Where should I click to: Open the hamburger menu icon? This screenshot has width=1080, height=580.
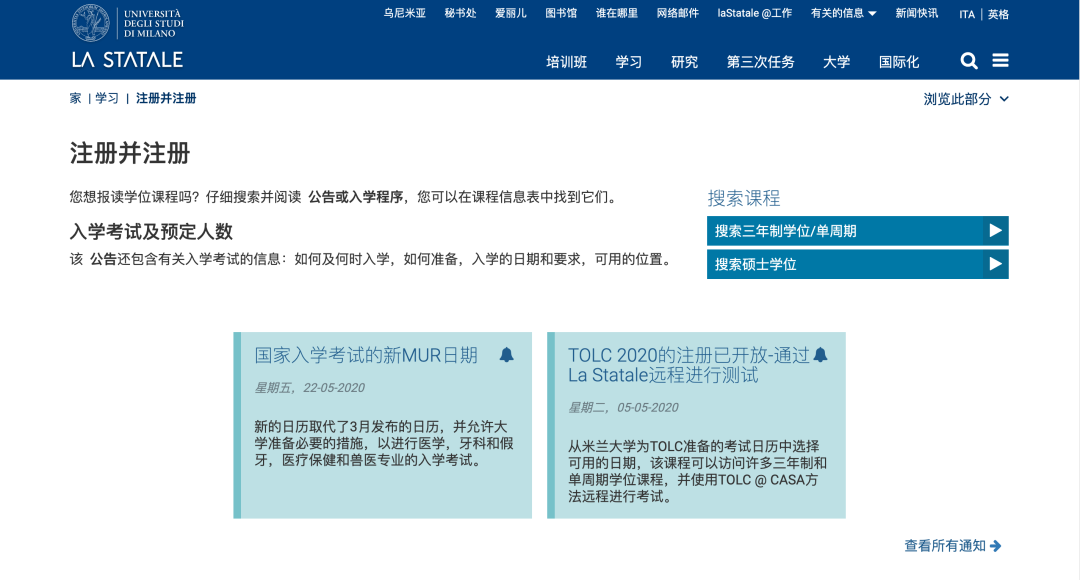click(1000, 61)
